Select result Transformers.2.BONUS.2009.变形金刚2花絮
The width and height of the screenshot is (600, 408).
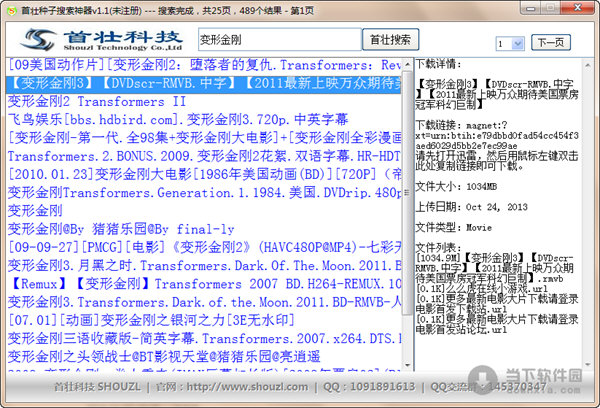204,156
